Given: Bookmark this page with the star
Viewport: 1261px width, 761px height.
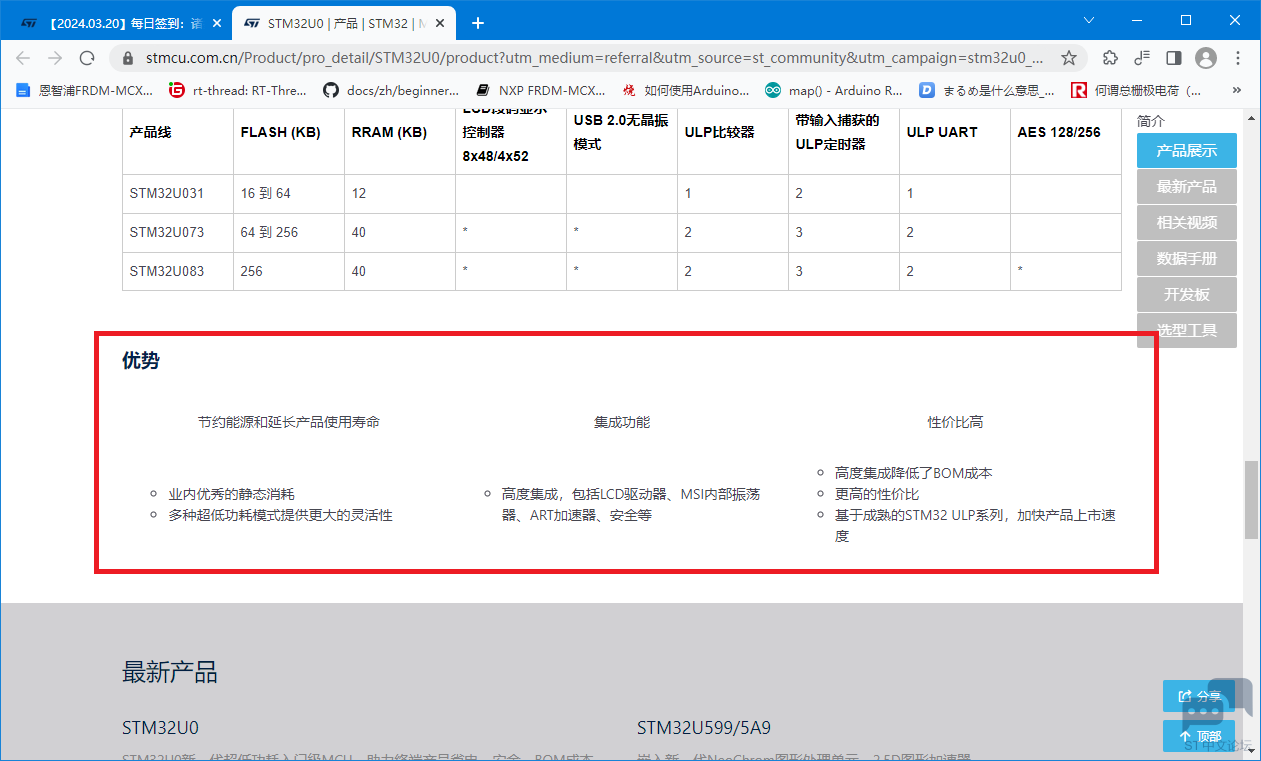Looking at the screenshot, I should 1068,58.
